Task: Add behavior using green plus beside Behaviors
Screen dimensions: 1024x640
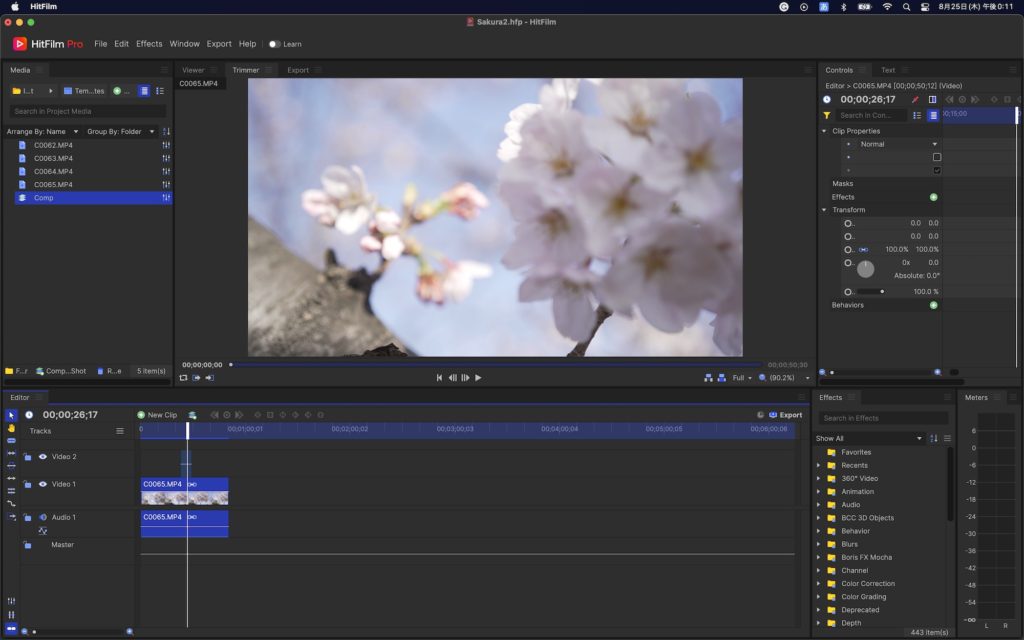Action: 934,305
